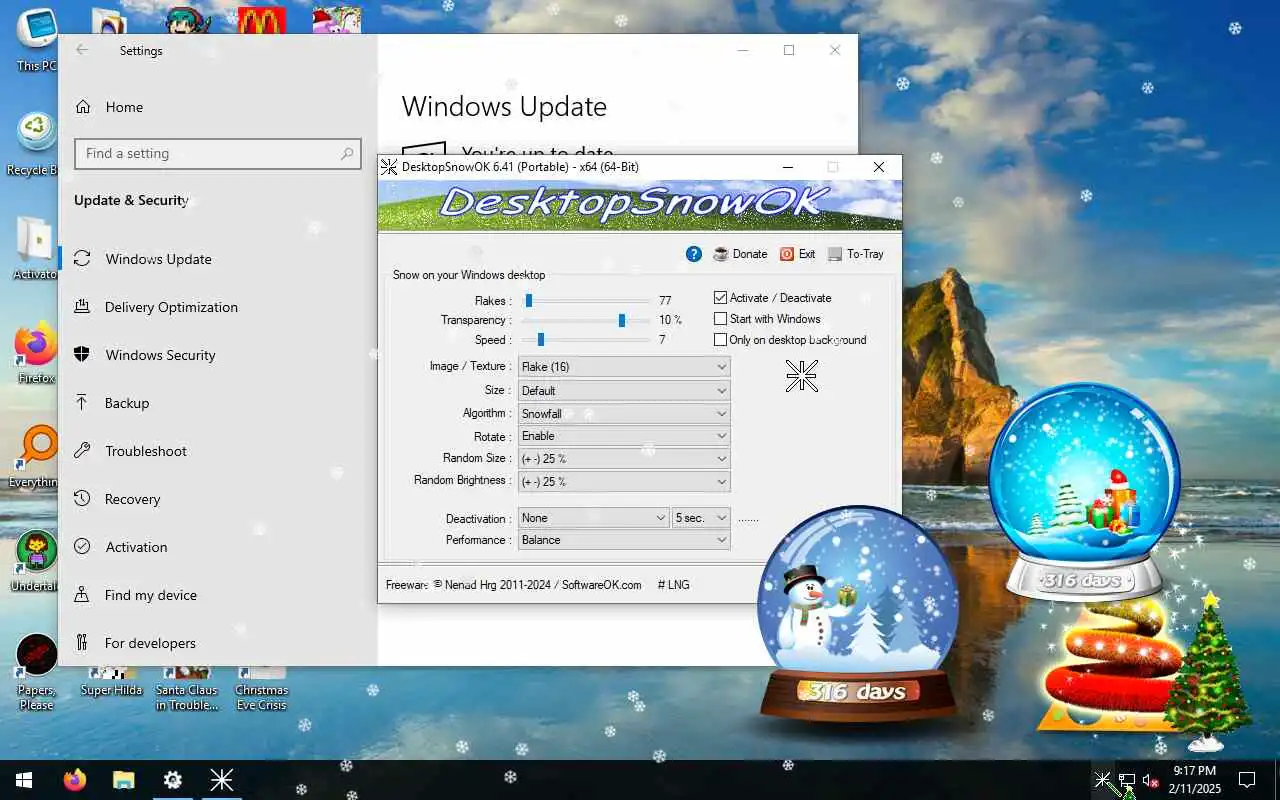This screenshot has height=800, width=1280.
Task: Click the Transparency slider thumb
Action: pyautogui.click(x=622, y=320)
